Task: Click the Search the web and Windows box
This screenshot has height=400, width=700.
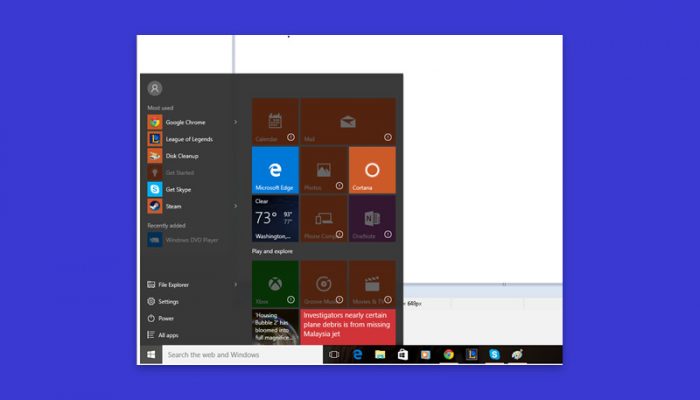Action: (x=242, y=354)
